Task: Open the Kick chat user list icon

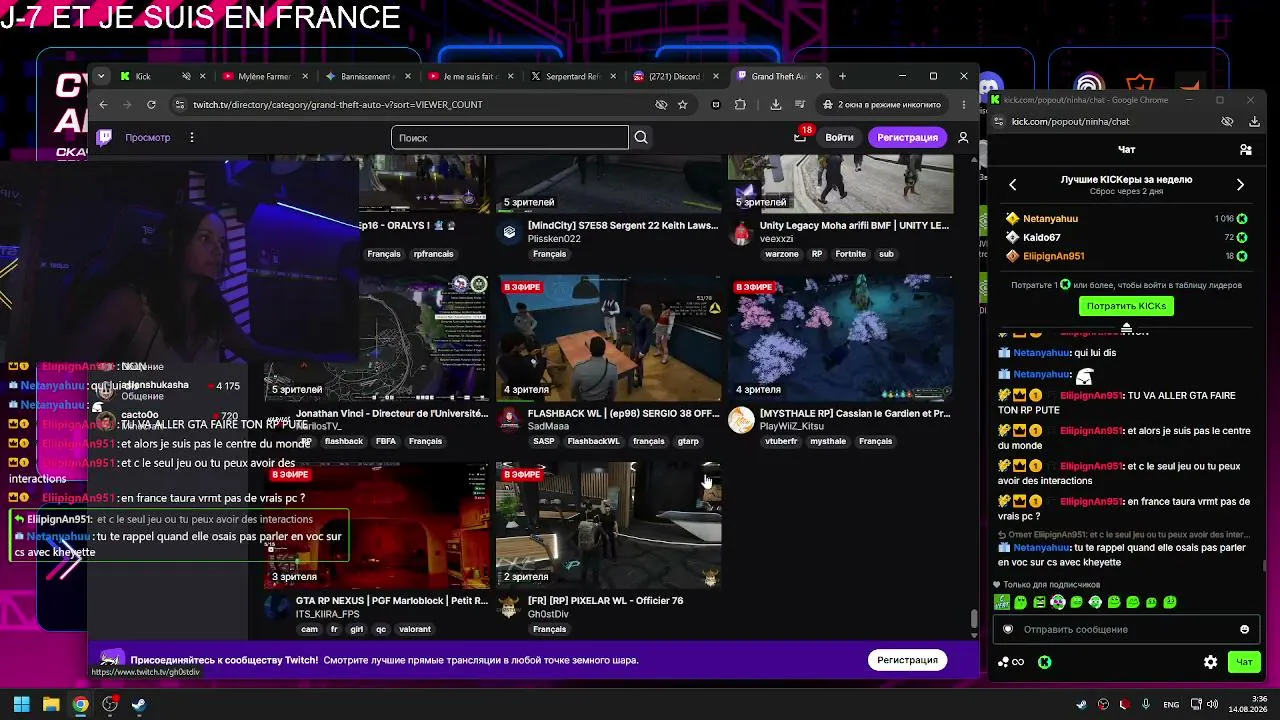Action: pyautogui.click(x=1246, y=149)
